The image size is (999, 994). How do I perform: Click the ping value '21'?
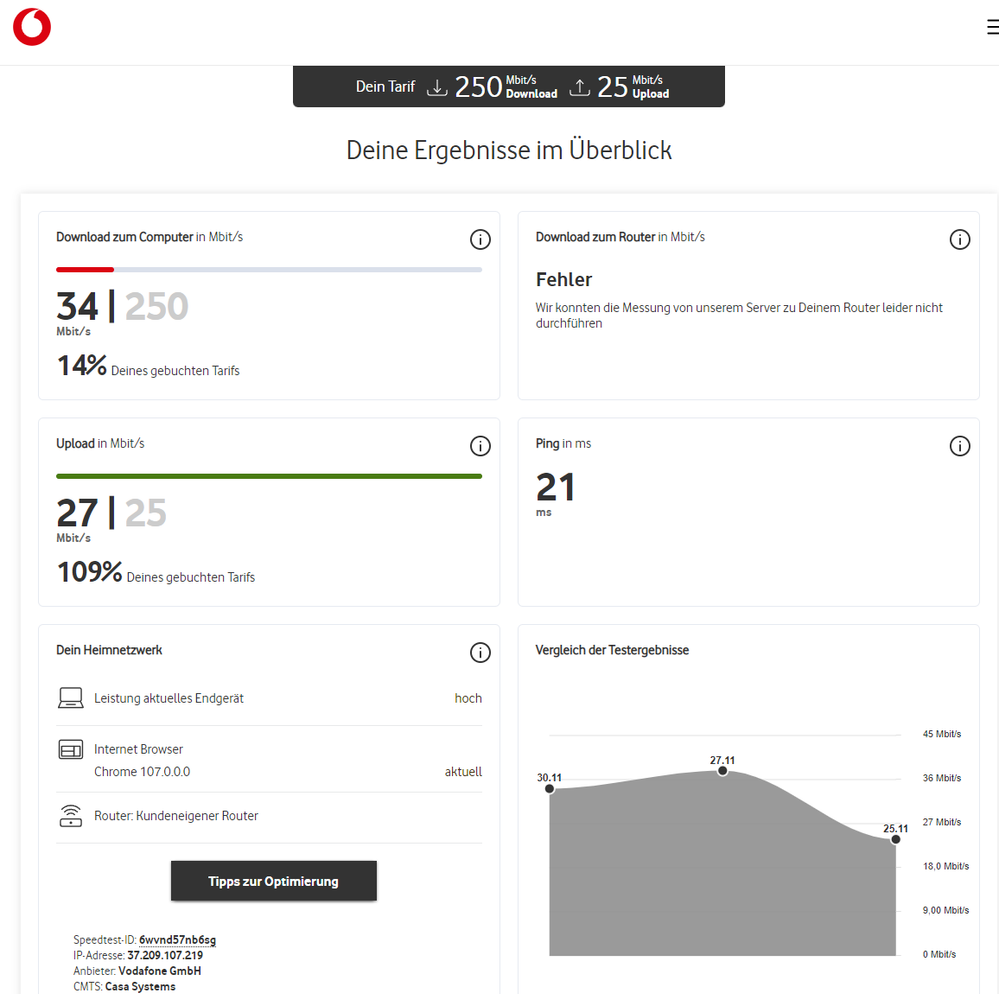coord(556,487)
